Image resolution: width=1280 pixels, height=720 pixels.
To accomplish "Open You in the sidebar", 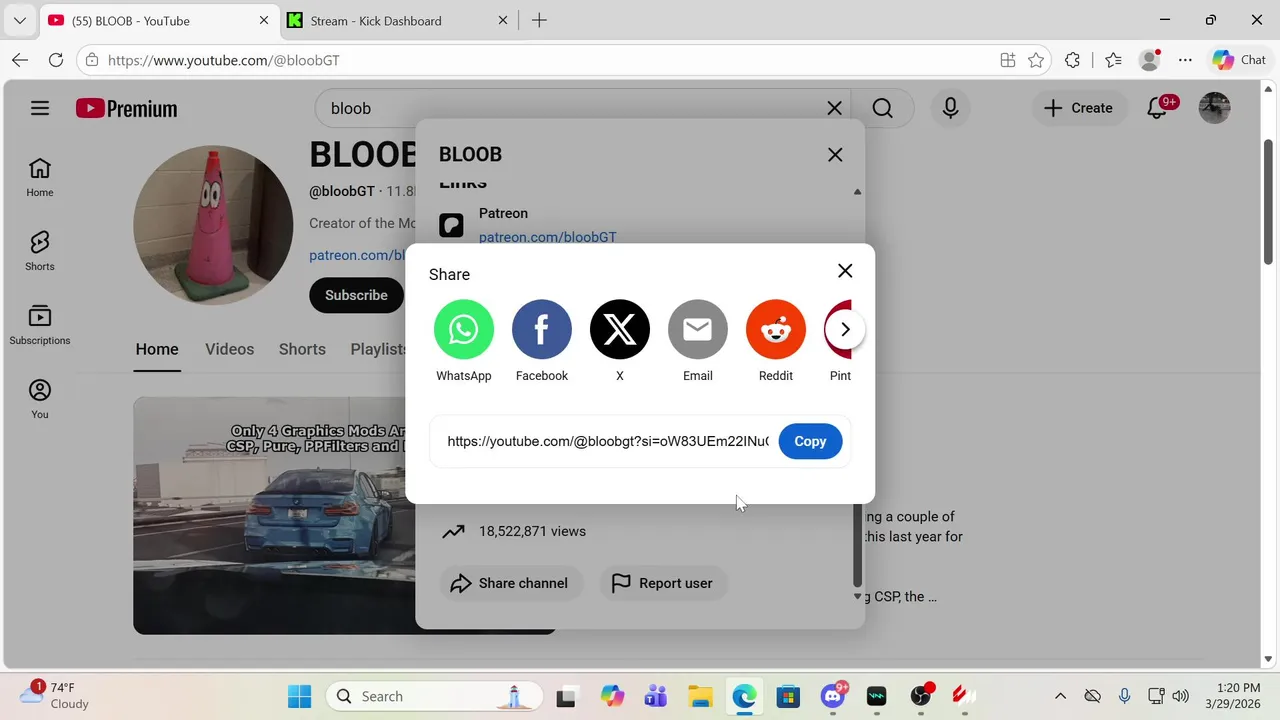I will point(40,399).
